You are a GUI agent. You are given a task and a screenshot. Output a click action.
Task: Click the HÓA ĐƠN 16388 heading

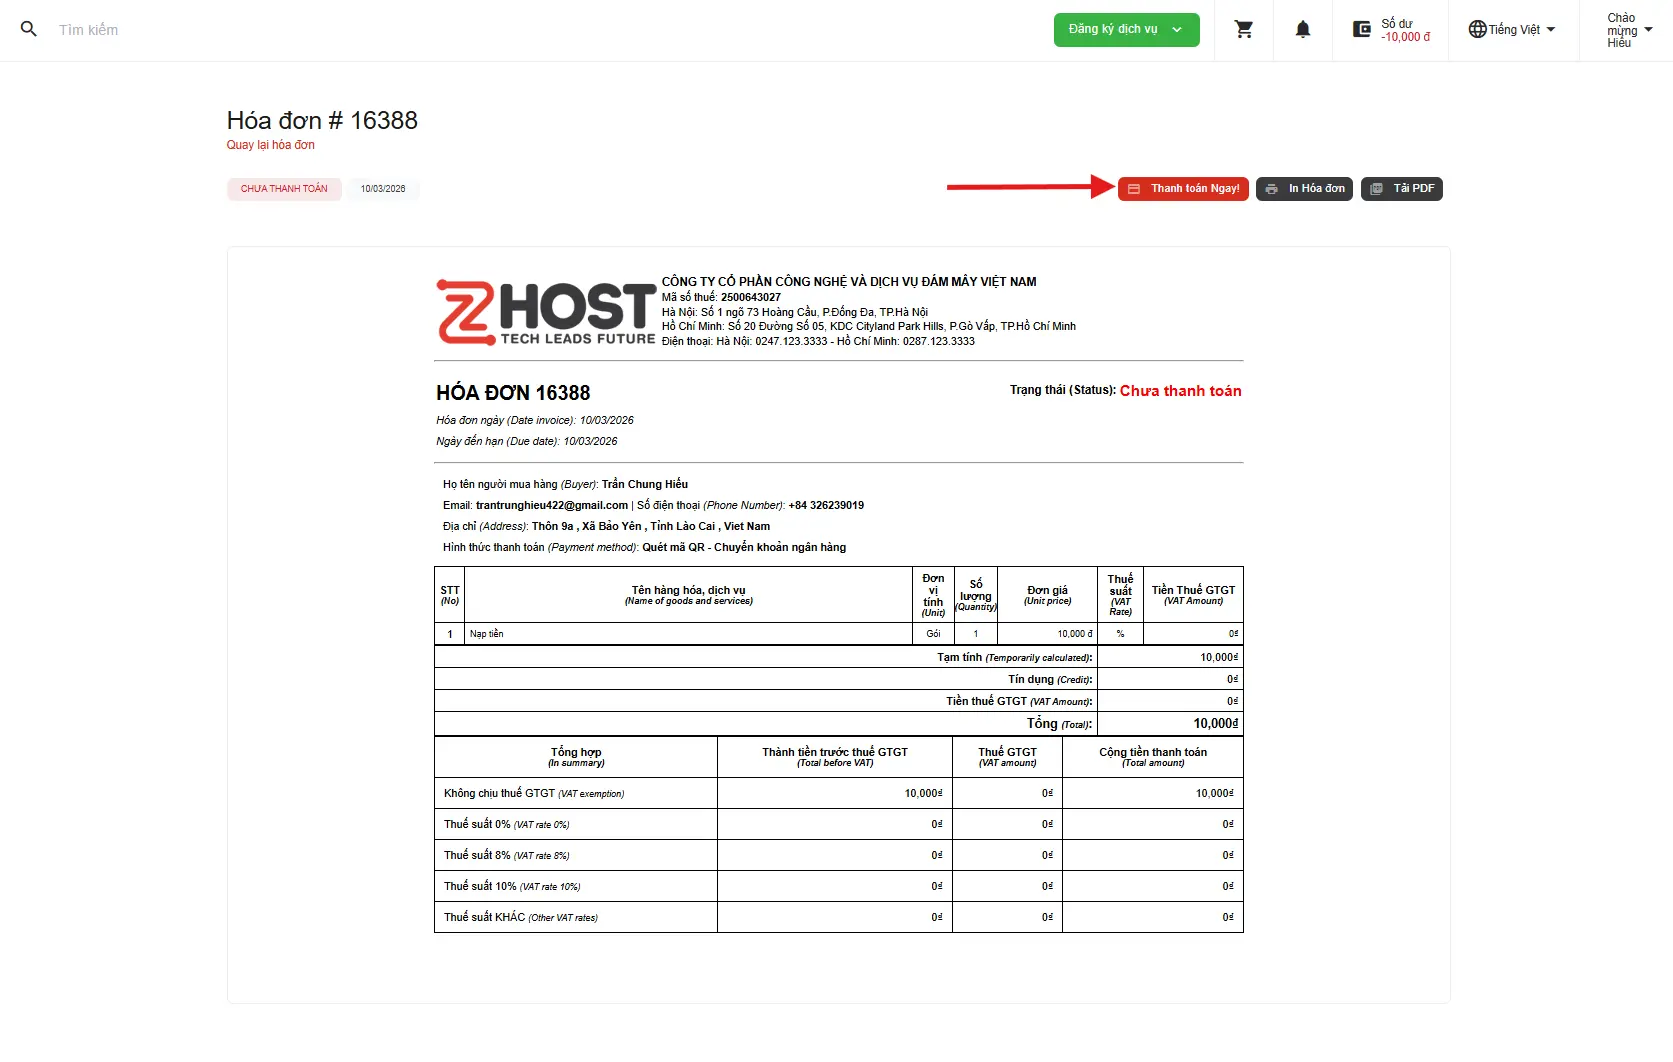(x=513, y=393)
